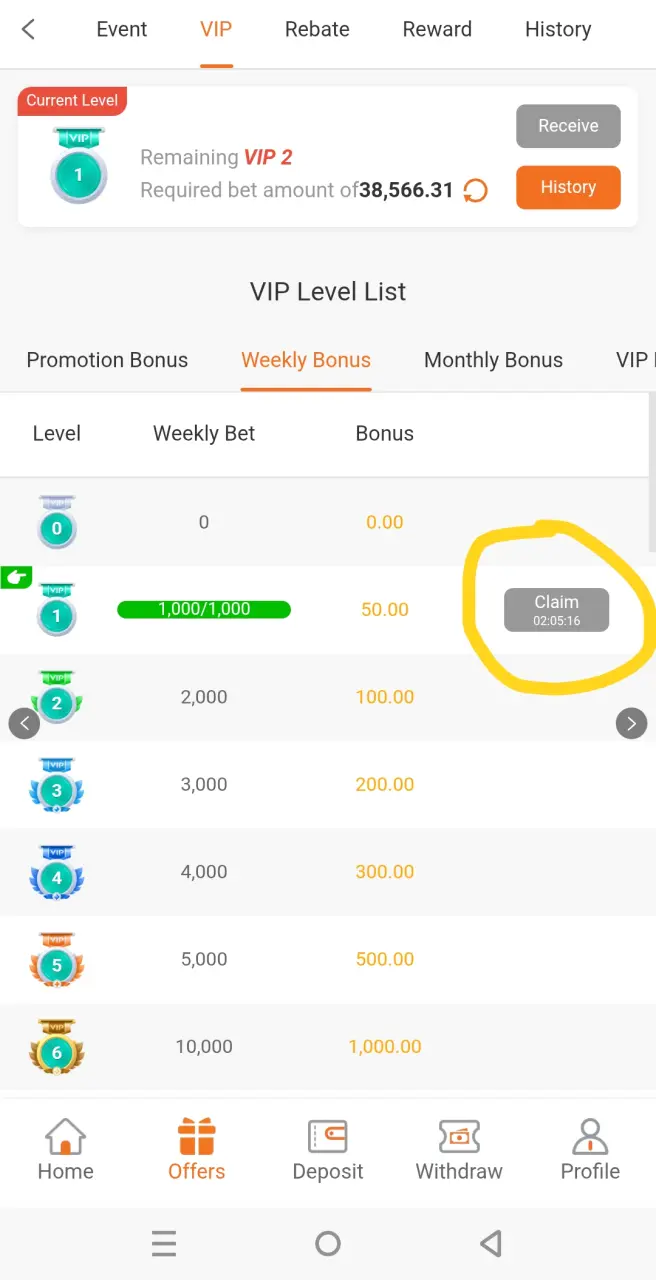Tap the Android home circle button
Viewport: 656px width, 1280px height.
328,1243
